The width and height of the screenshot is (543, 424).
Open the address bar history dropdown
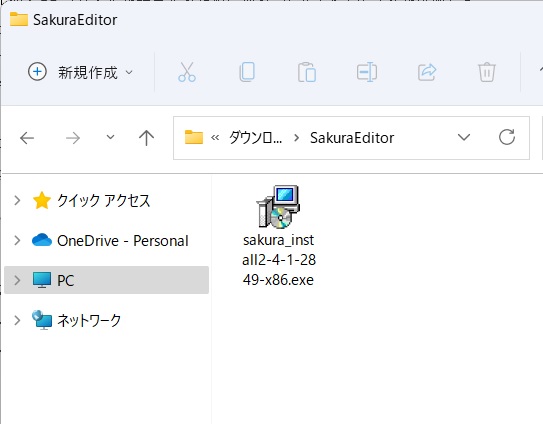click(464, 138)
